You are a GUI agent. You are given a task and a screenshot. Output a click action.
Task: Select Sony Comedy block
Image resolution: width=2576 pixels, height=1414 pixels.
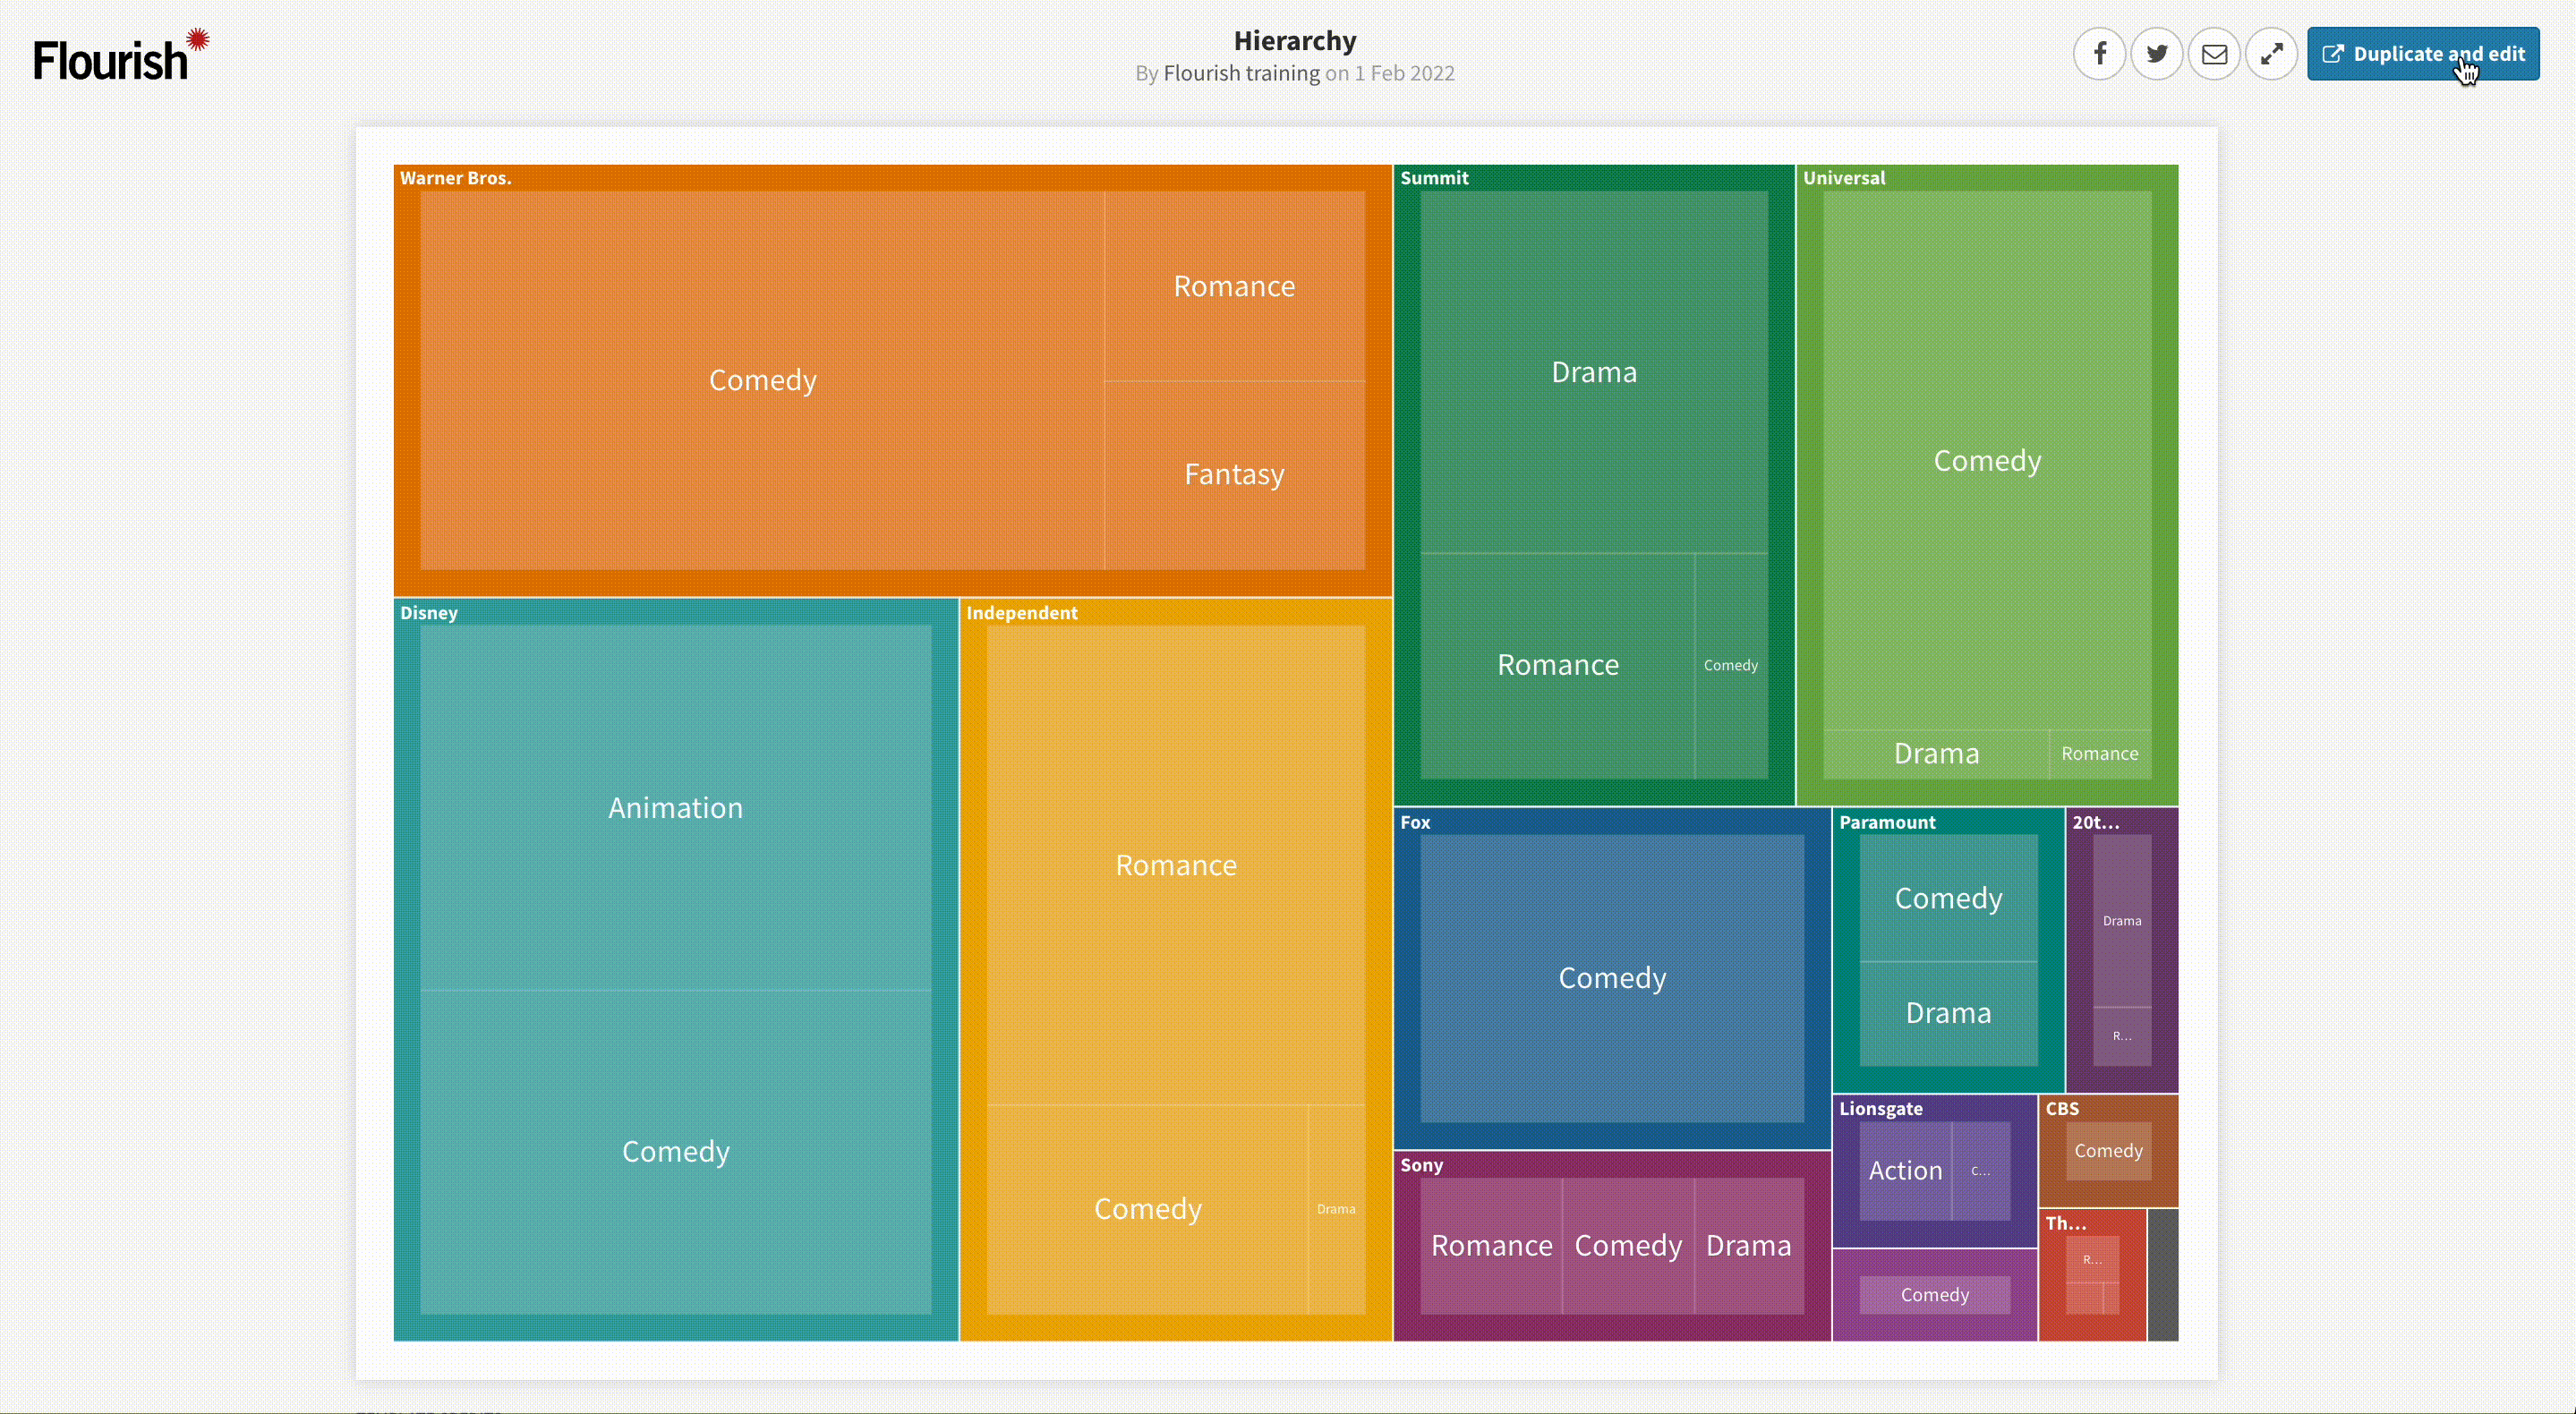[1628, 1246]
